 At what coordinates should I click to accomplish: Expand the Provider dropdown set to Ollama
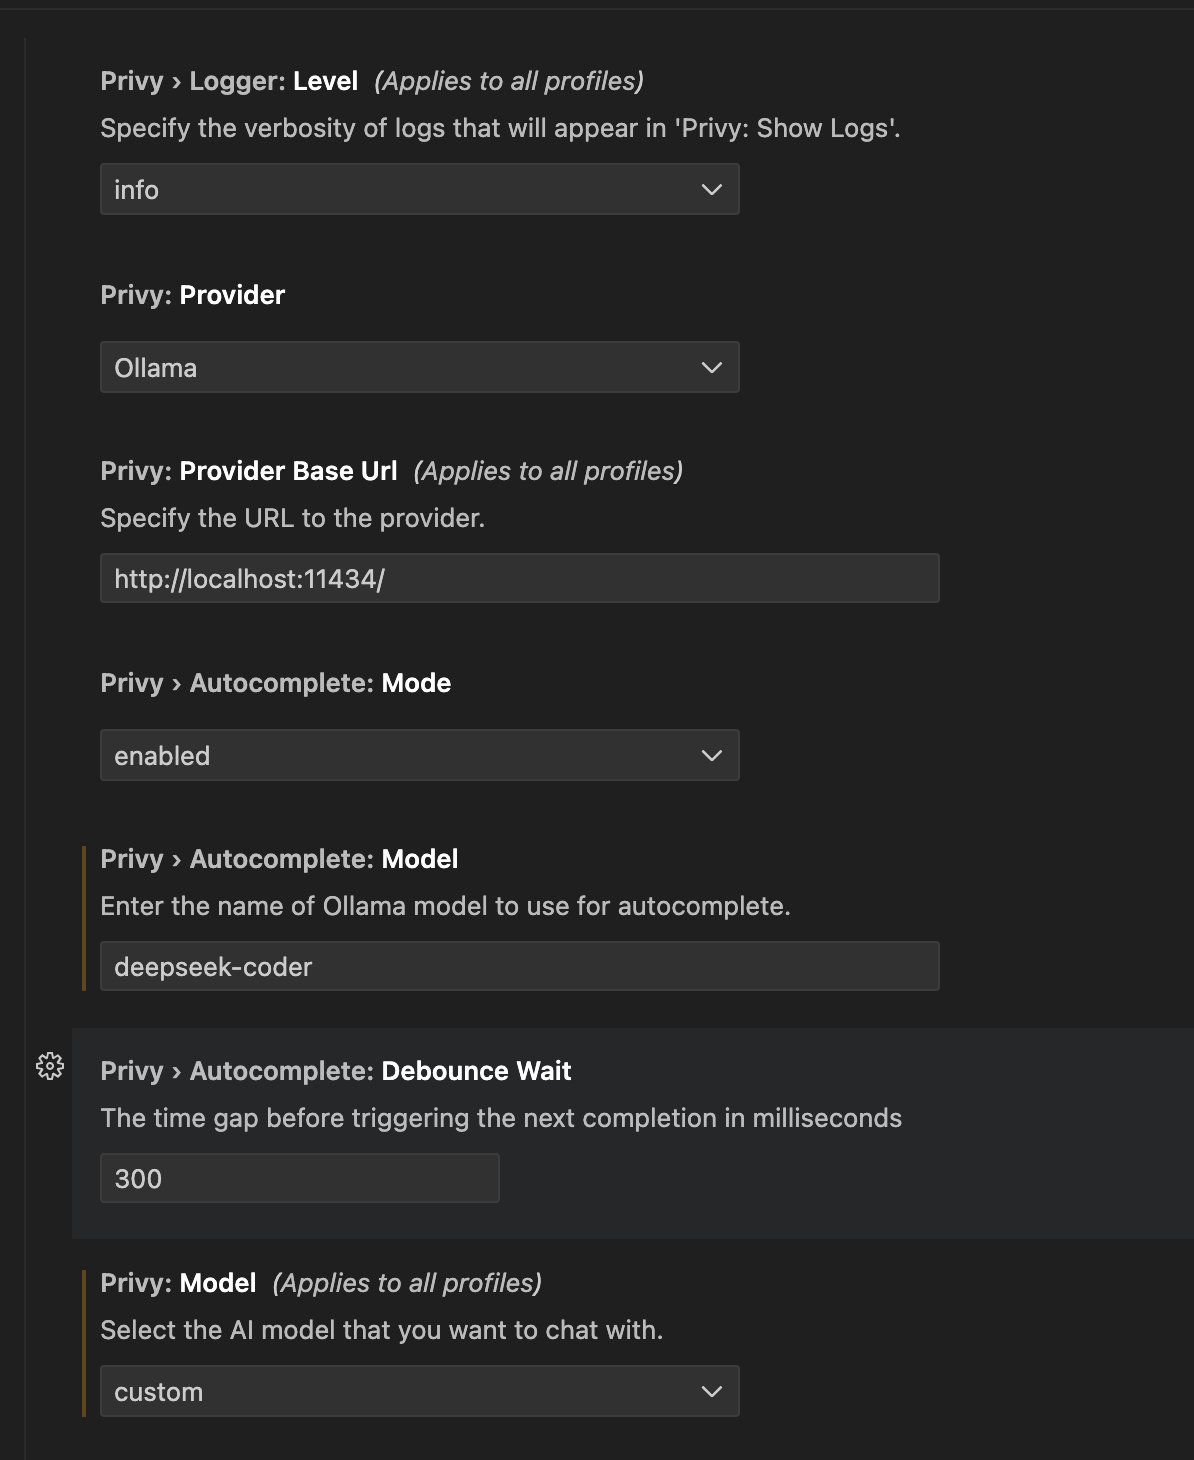coord(419,368)
